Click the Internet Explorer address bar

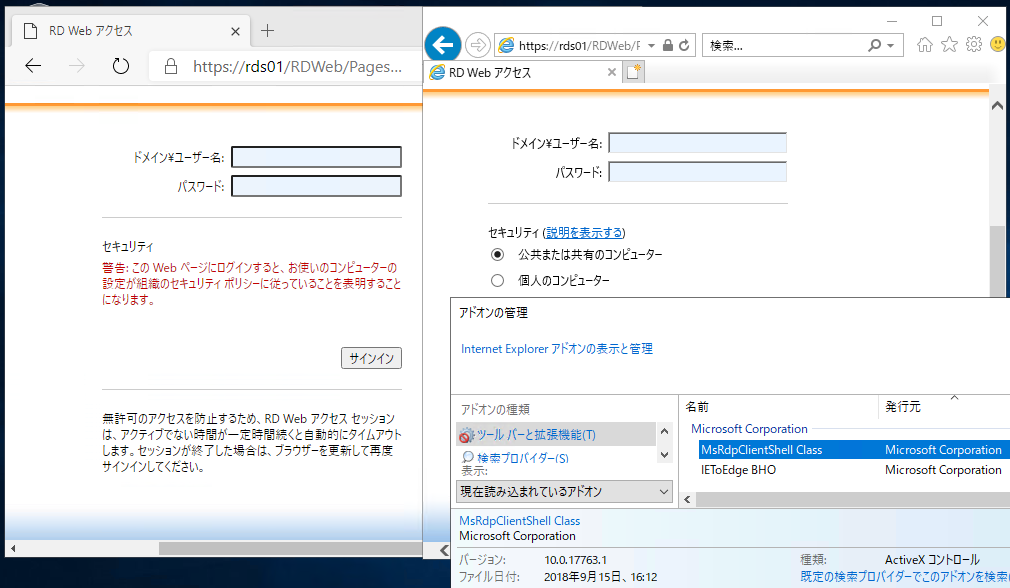click(579, 46)
